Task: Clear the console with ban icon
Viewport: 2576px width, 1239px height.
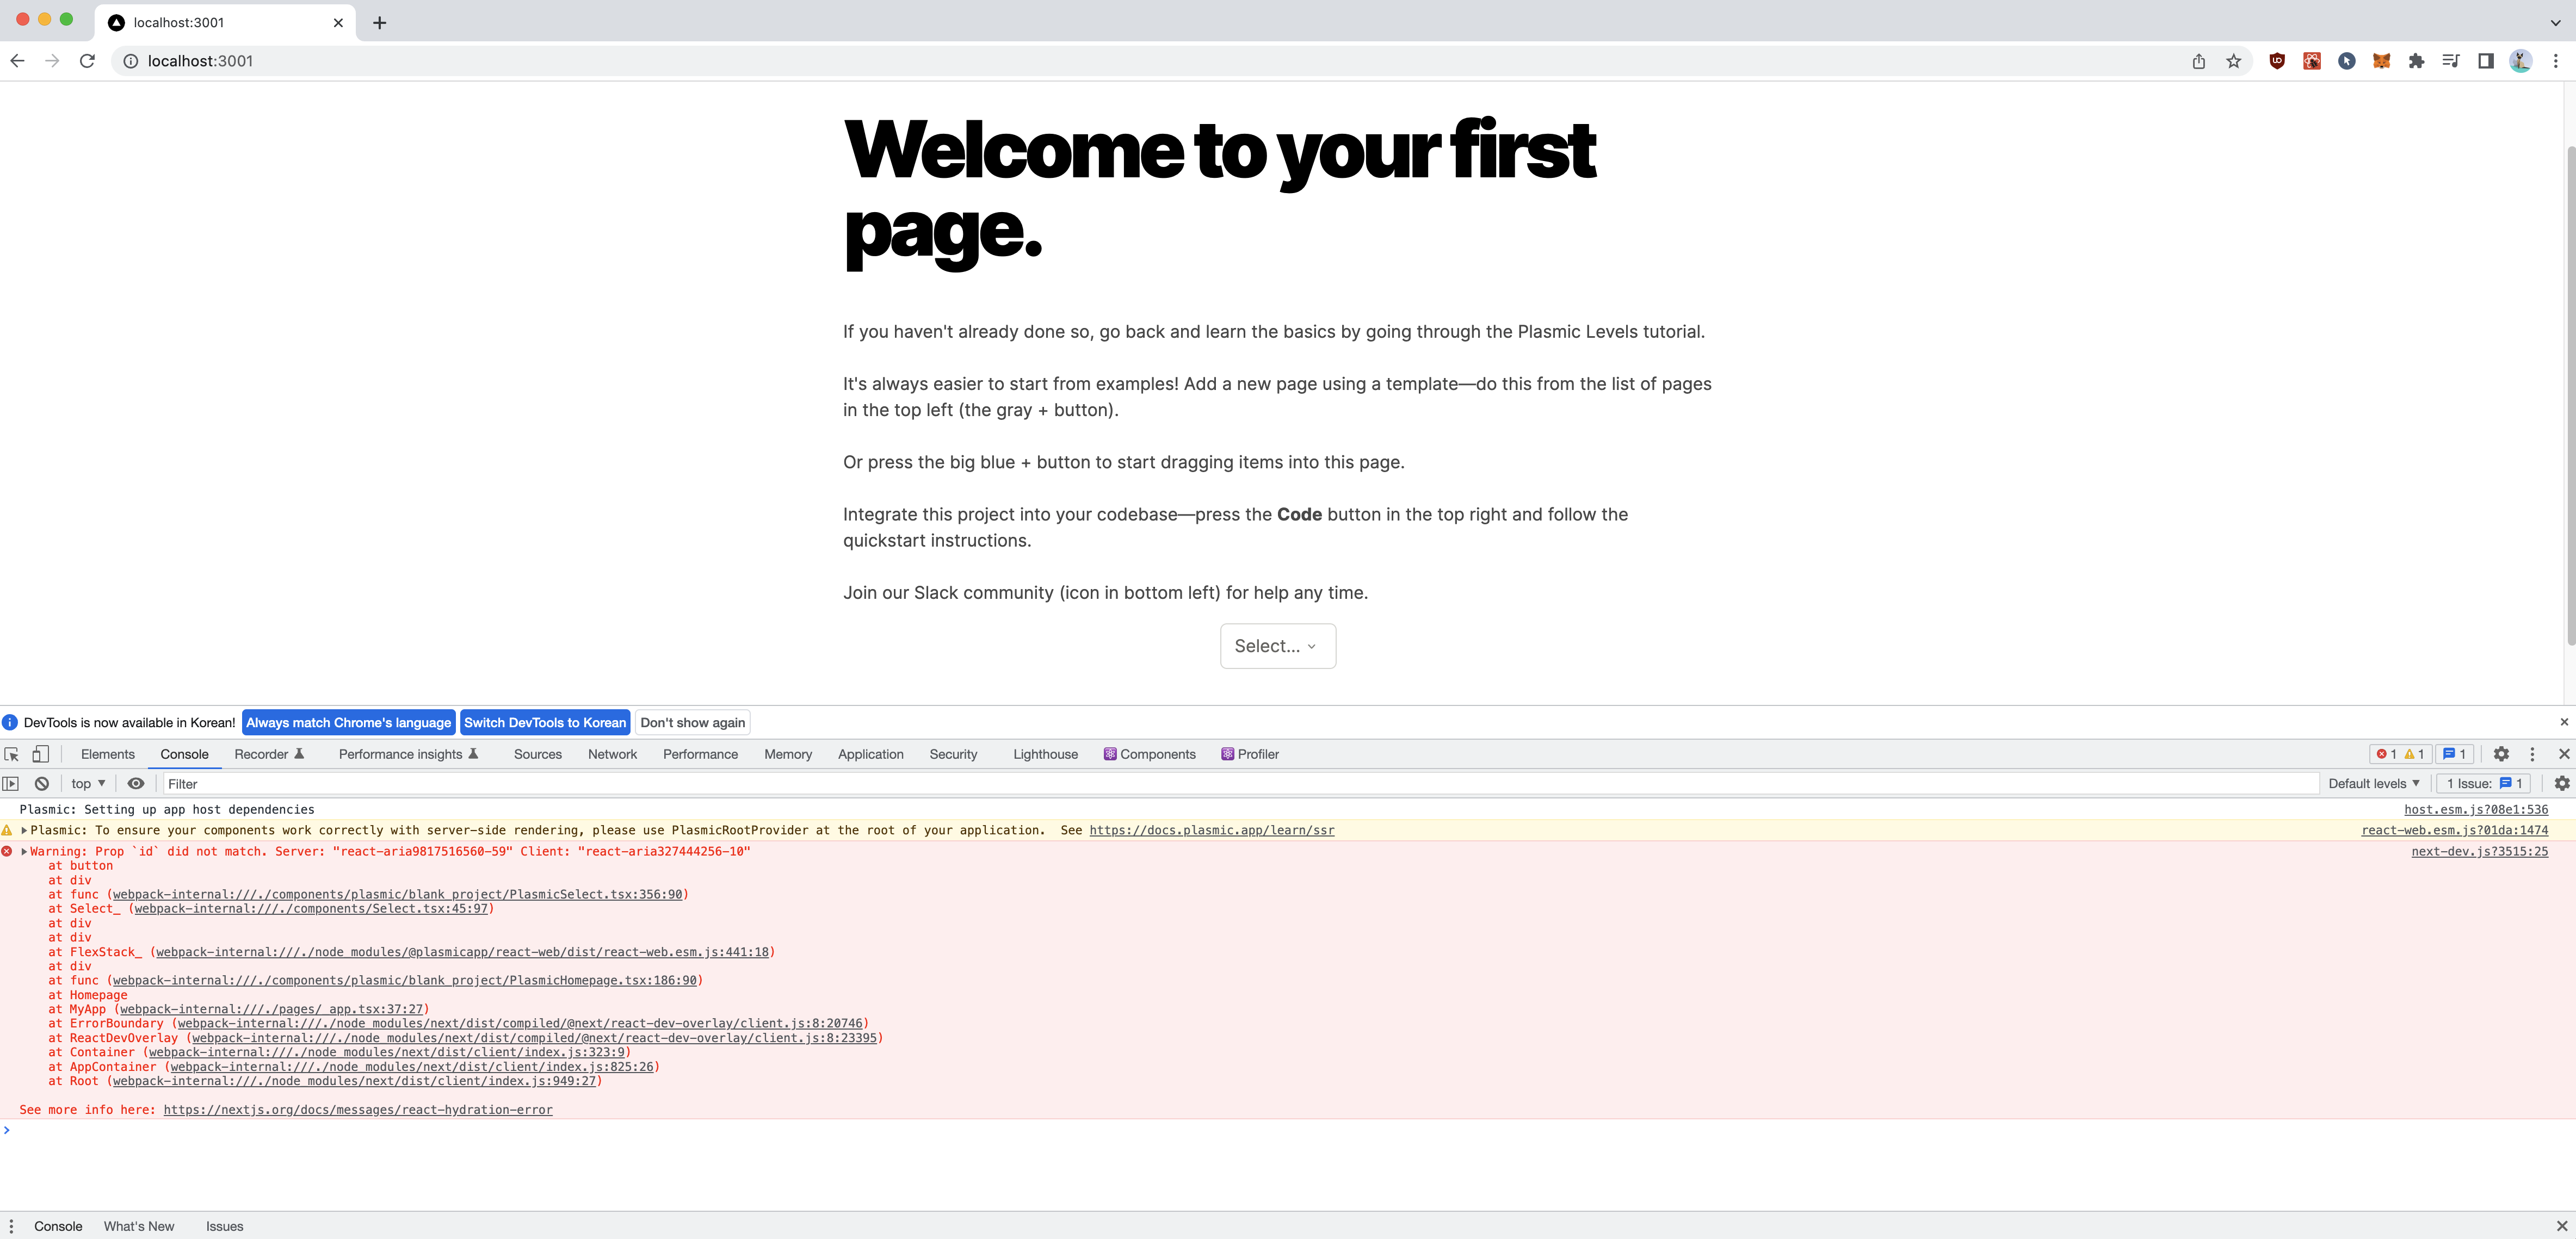Action: click(42, 784)
